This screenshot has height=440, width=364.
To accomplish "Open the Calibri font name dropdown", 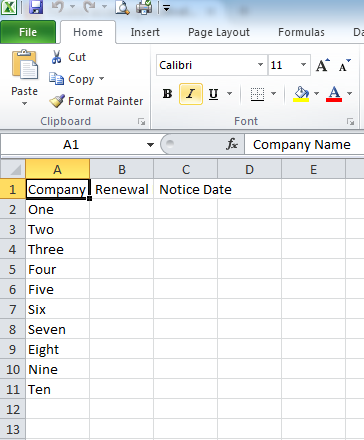I will point(260,65).
